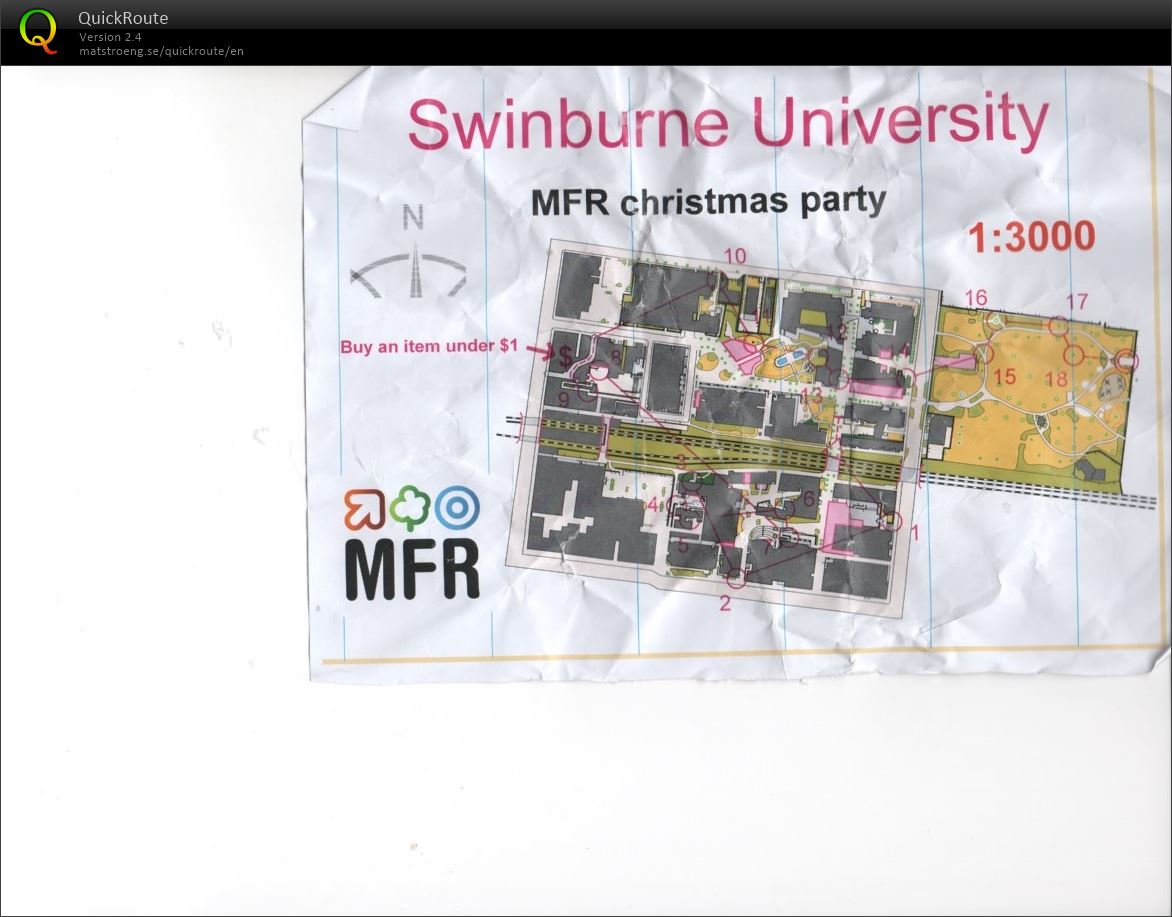Click the 'Buy an item under $1' text
This screenshot has width=1172, height=917.
(429, 346)
